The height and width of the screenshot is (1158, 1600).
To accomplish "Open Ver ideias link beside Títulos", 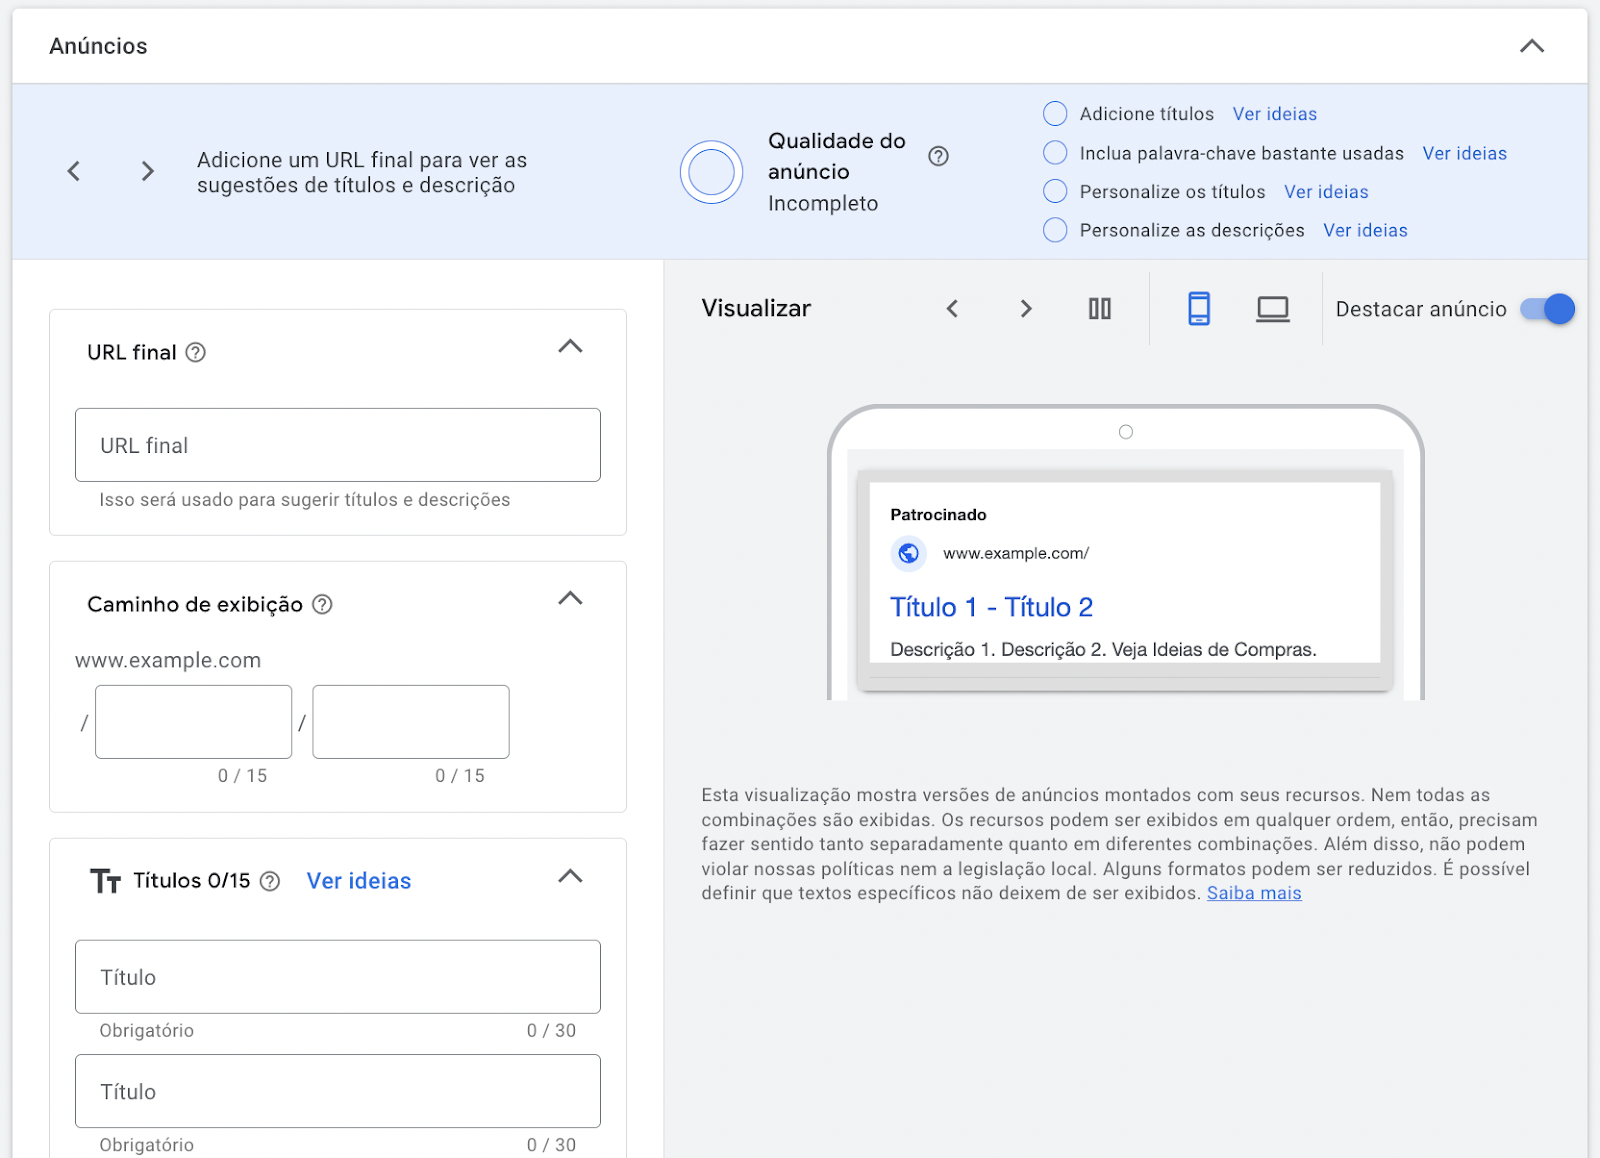I will [359, 881].
